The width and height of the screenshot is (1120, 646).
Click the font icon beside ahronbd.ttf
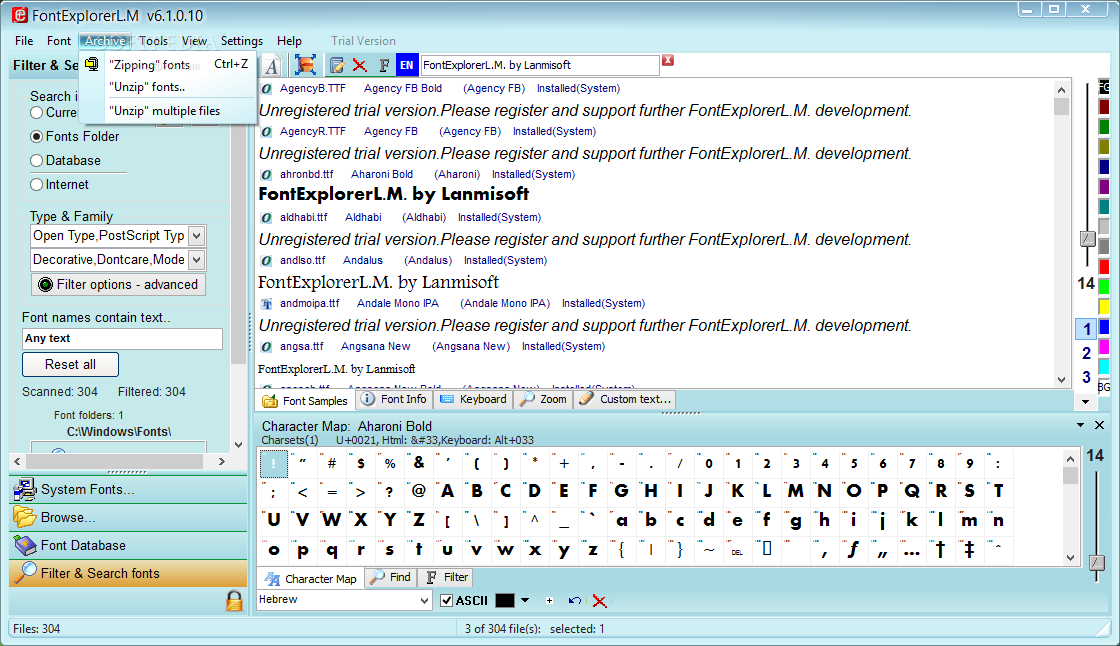point(266,174)
